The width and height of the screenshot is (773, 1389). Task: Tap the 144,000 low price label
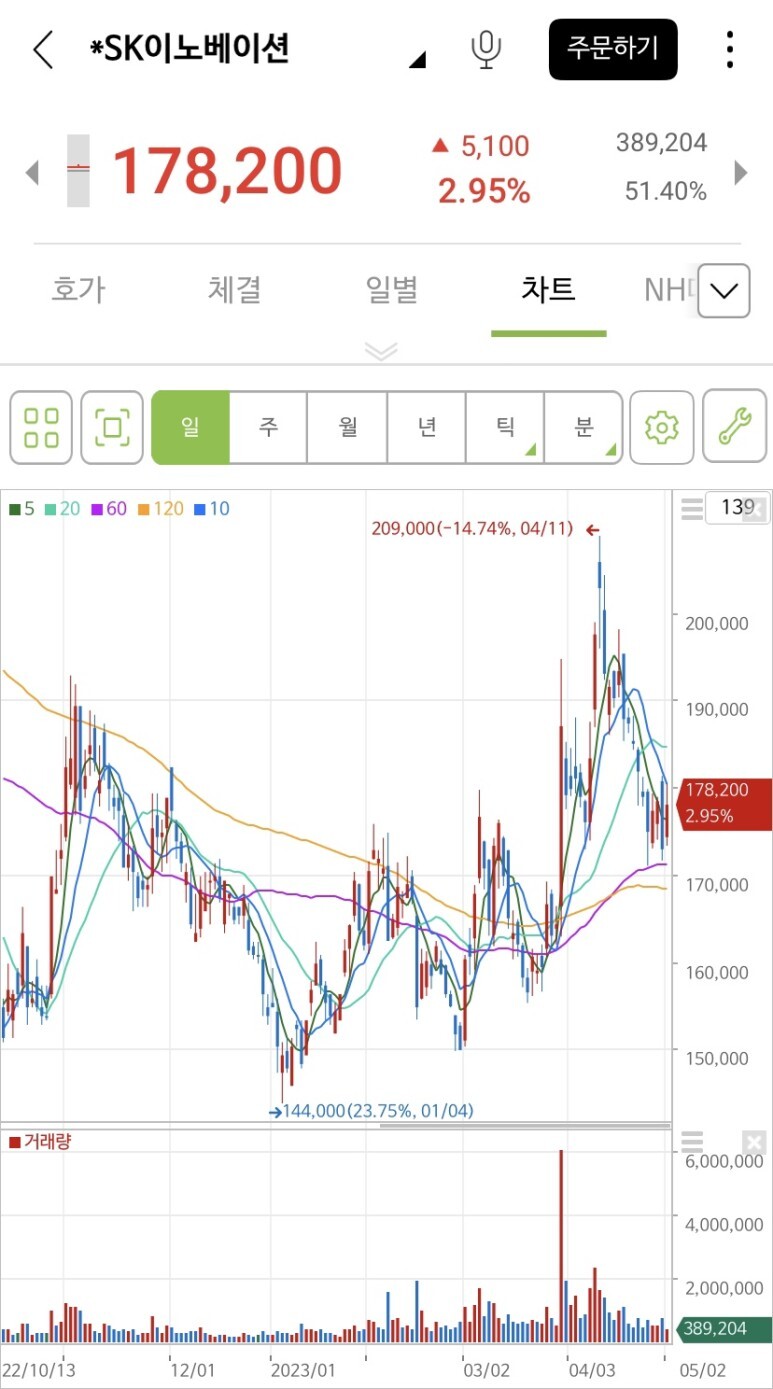point(378,1111)
